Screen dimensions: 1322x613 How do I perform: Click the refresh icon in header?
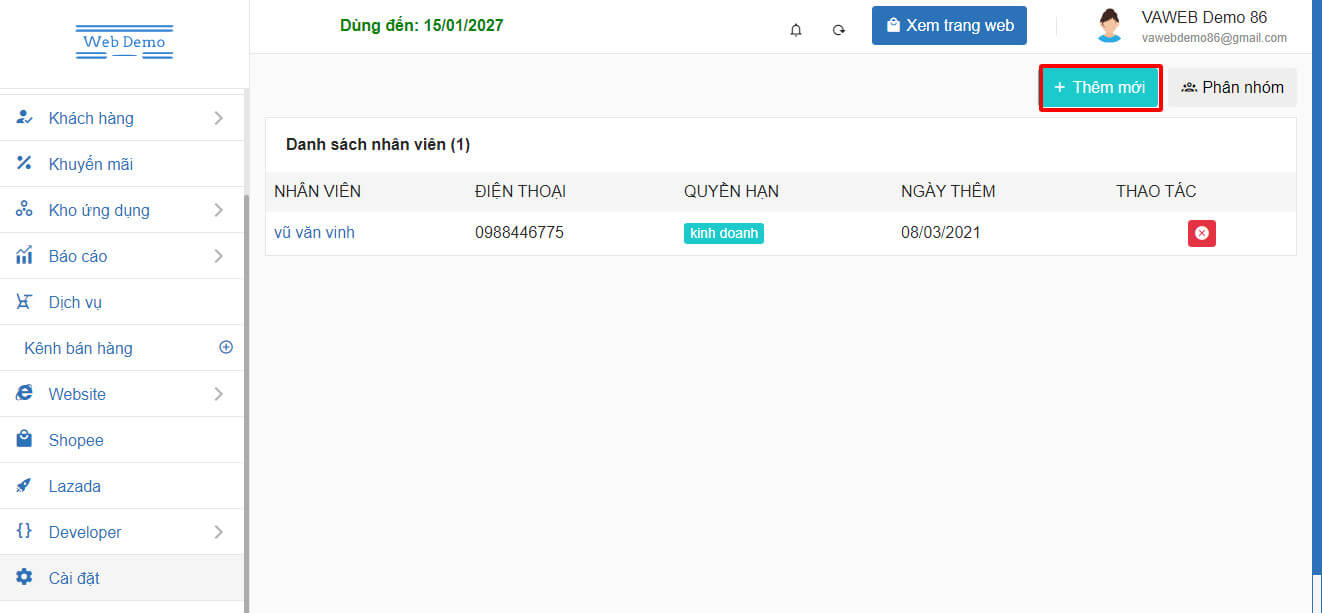click(x=839, y=30)
